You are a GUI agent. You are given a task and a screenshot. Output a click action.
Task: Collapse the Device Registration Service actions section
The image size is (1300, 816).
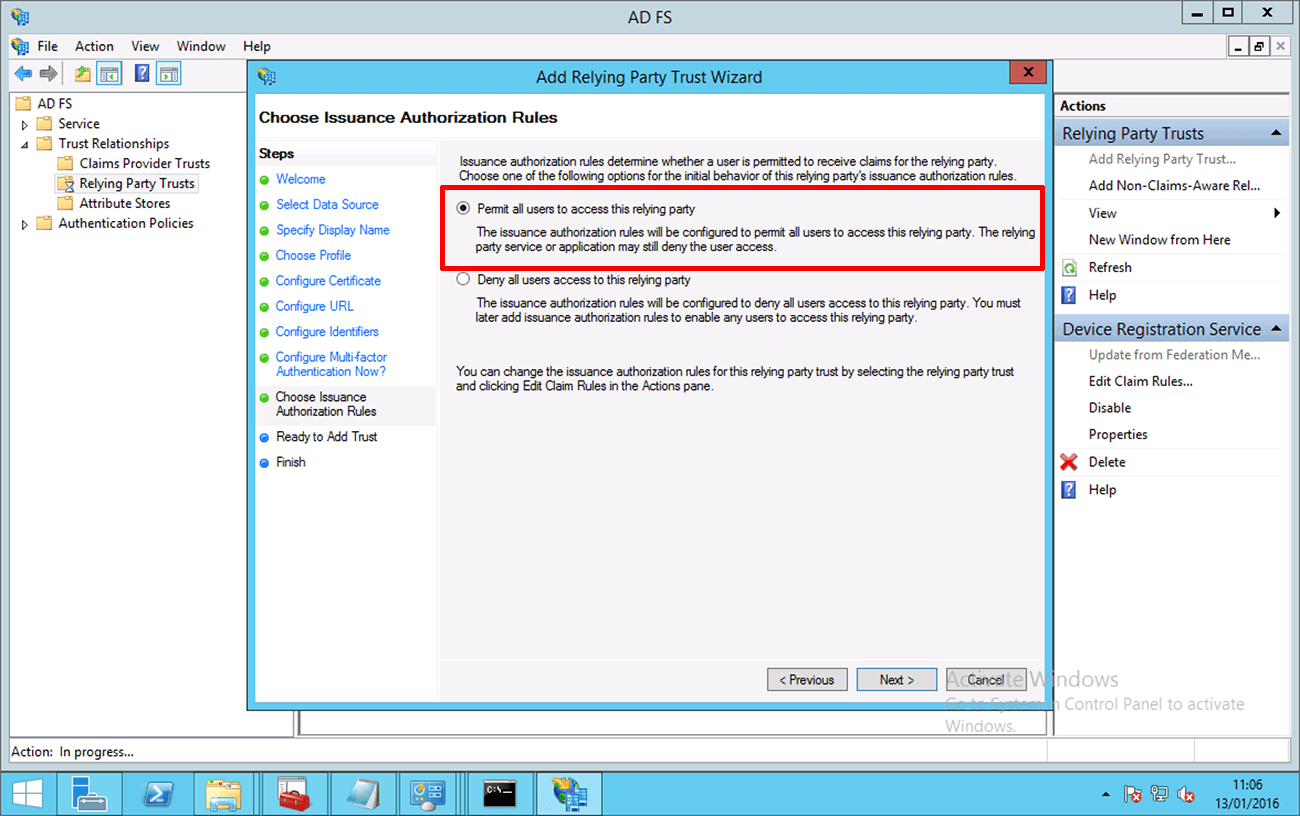tap(1276, 329)
